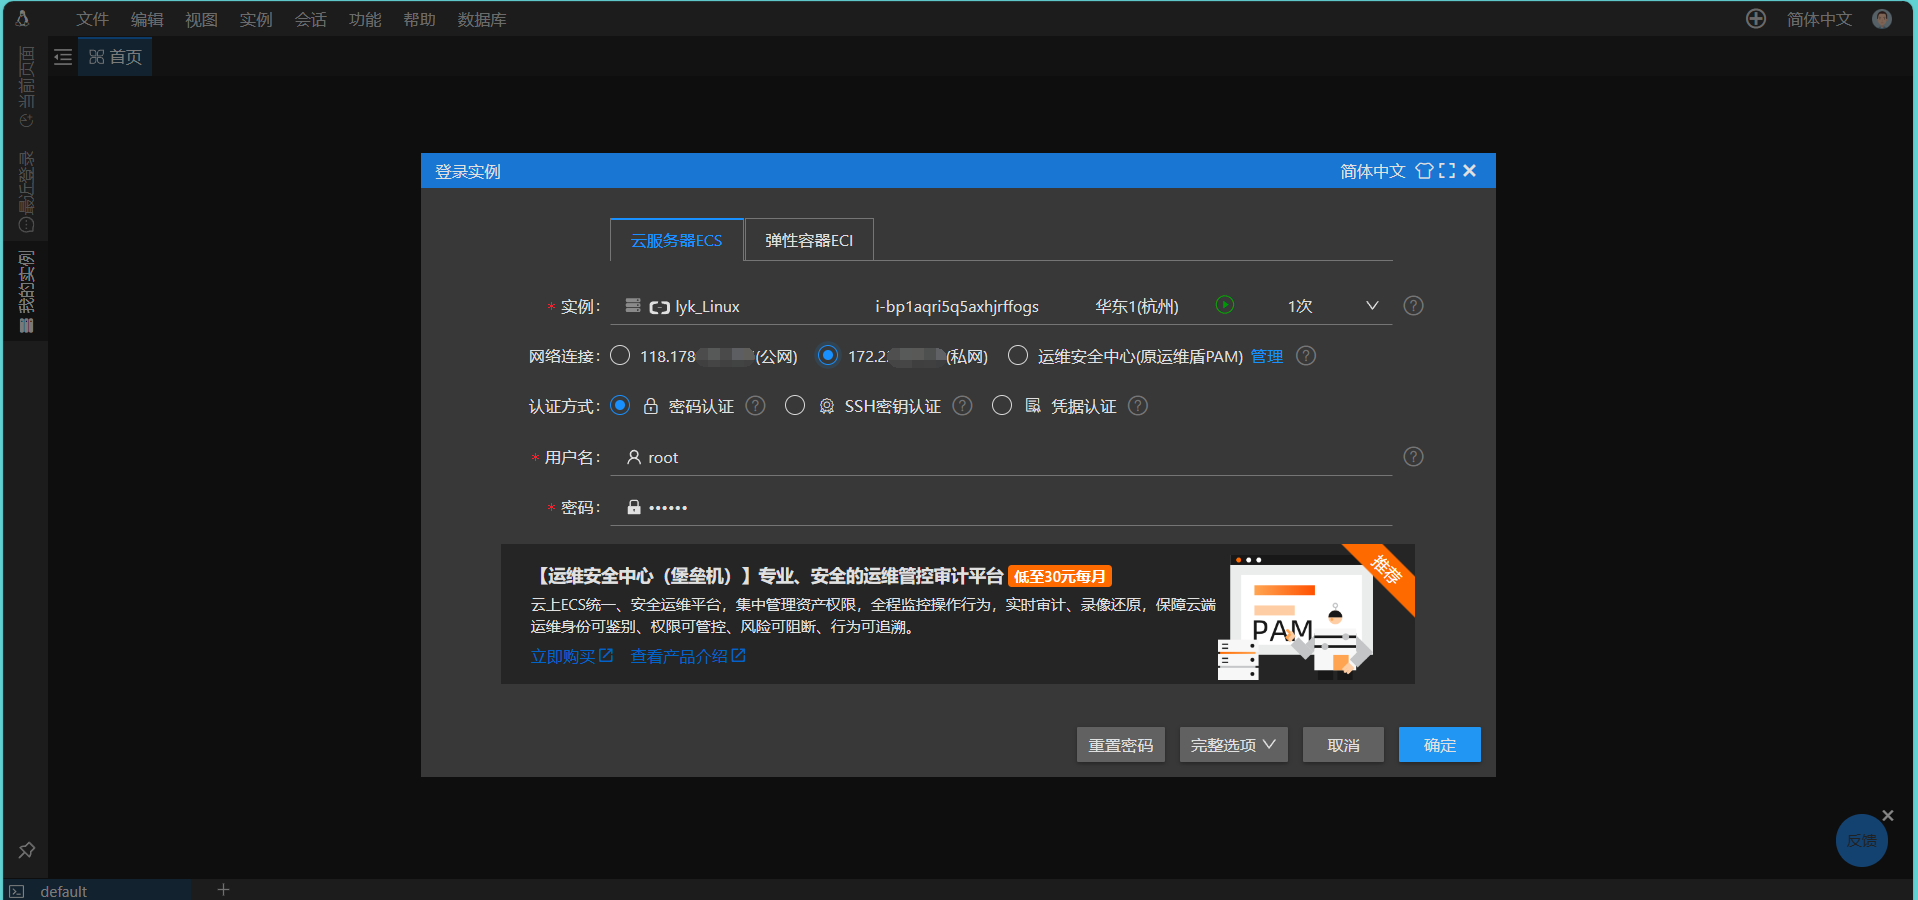Open the 最近登录 sidebar panel

[x=27, y=192]
